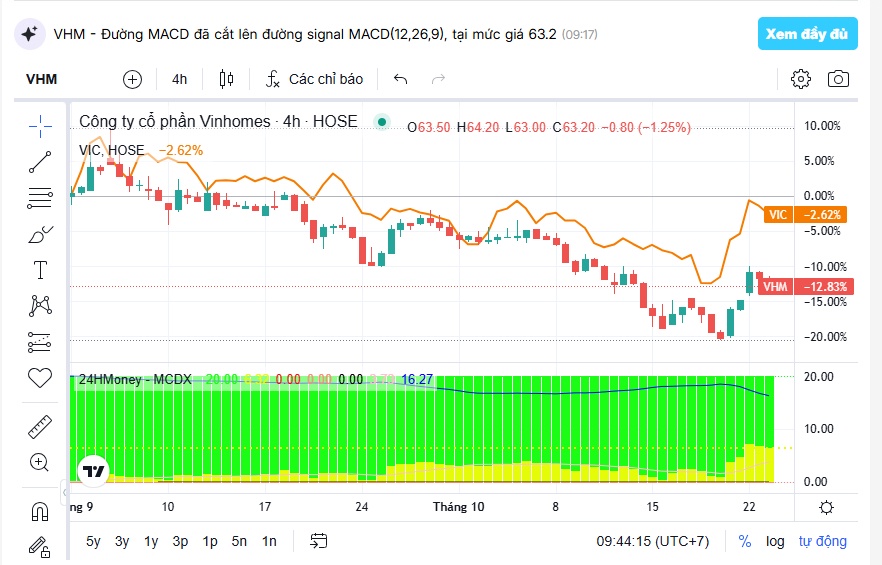882x565 pixels.
Task: Click the AI sparkle icon beside the VHM alert
Action: tap(29, 34)
